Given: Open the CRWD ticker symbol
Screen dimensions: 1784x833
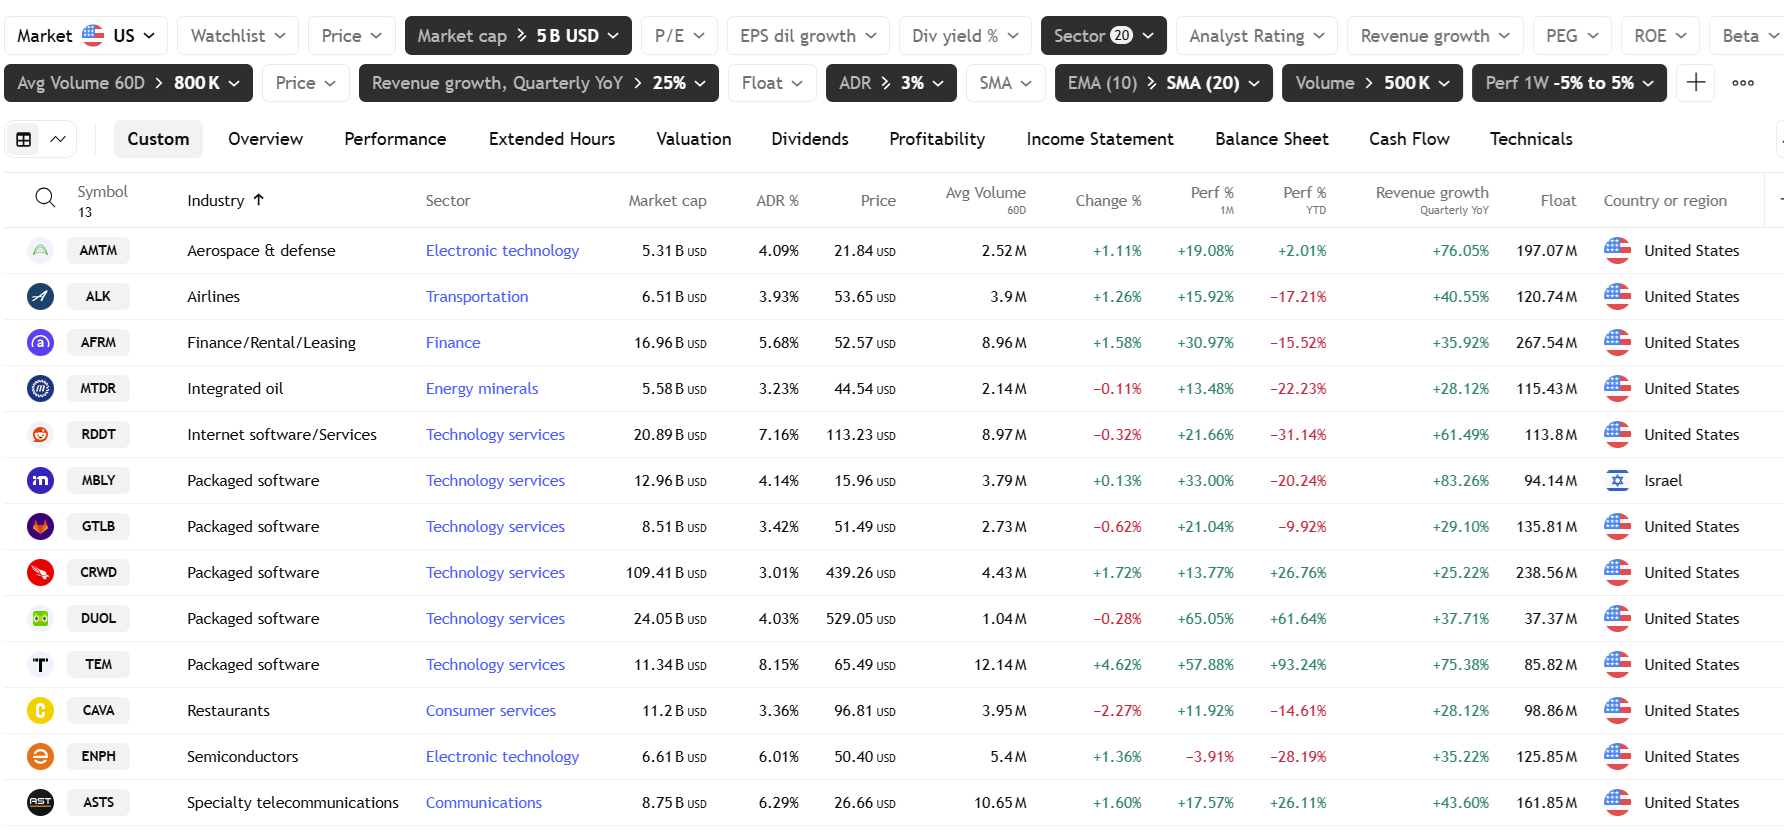Looking at the screenshot, I should click(98, 573).
